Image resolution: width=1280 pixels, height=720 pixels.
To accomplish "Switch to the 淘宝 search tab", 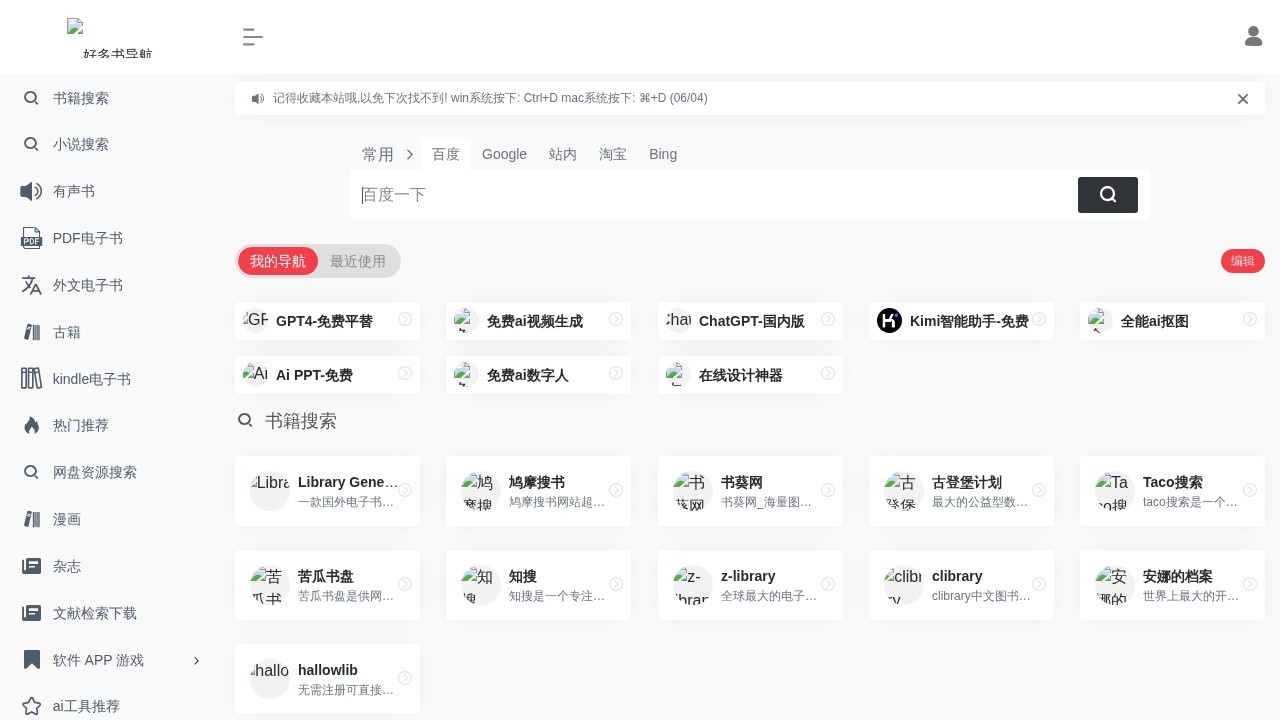I will point(613,154).
